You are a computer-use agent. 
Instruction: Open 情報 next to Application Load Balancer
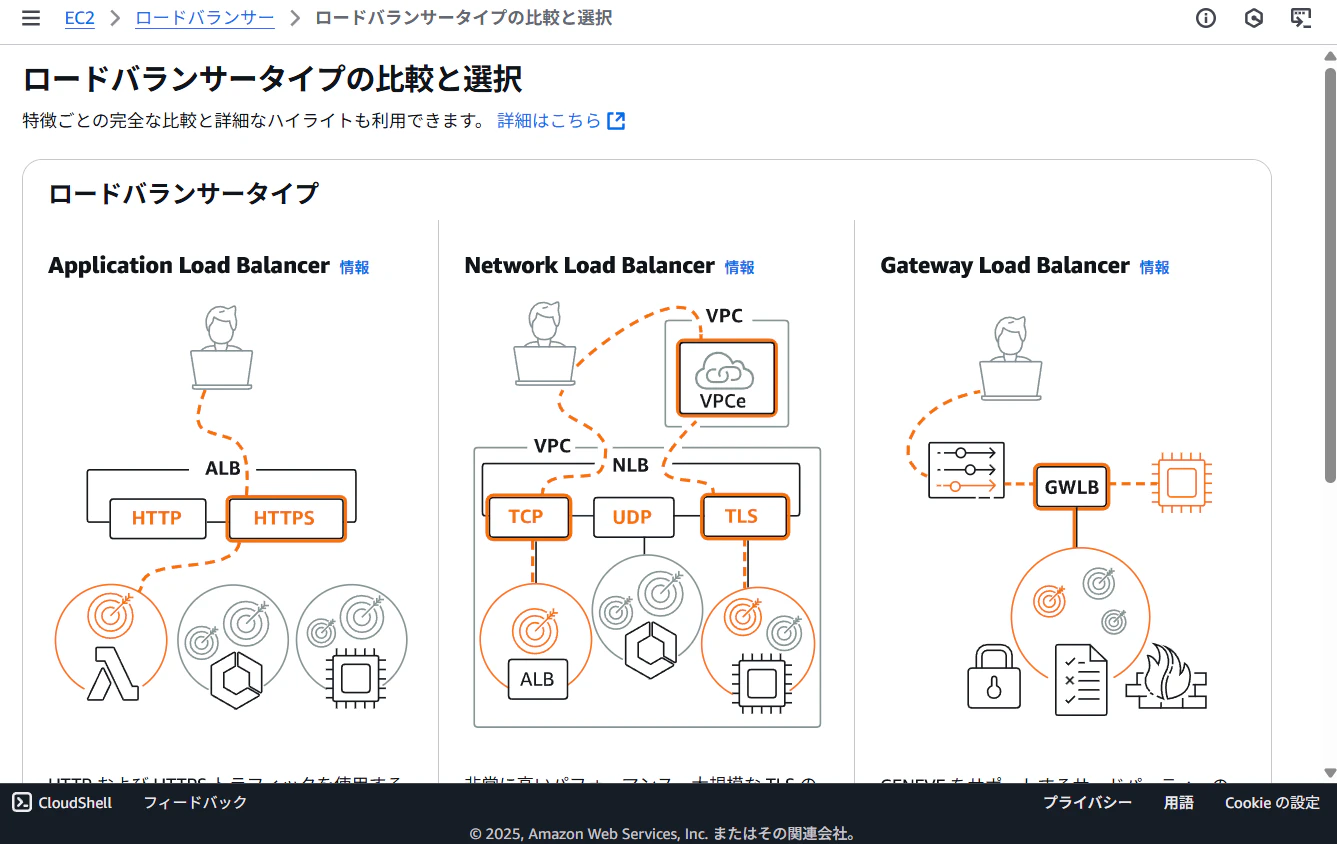tap(355, 267)
